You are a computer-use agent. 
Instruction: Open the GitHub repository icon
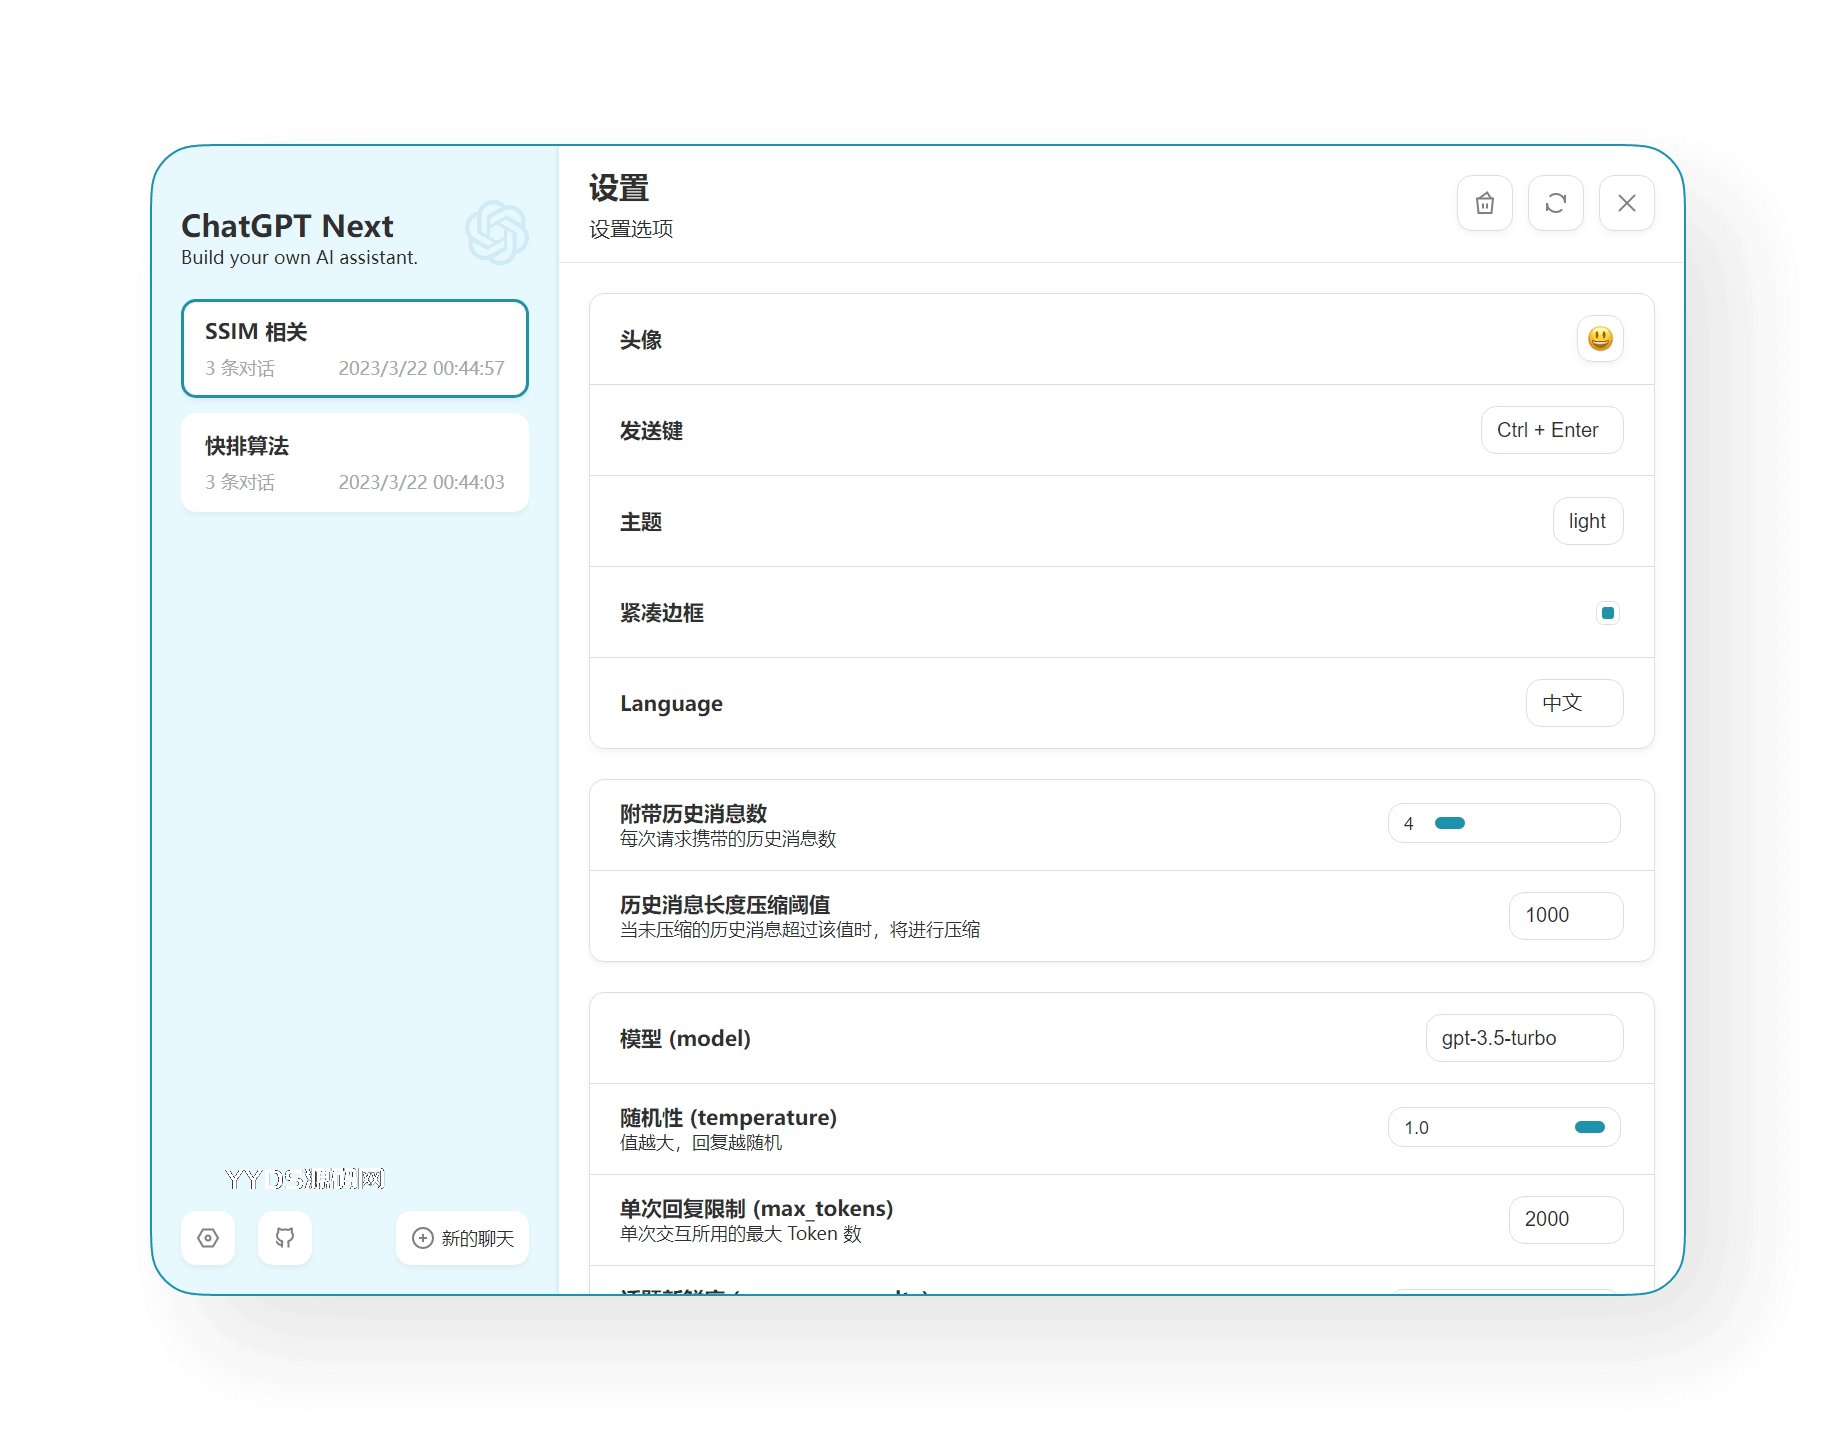pyautogui.click(x=285, y=1238)
